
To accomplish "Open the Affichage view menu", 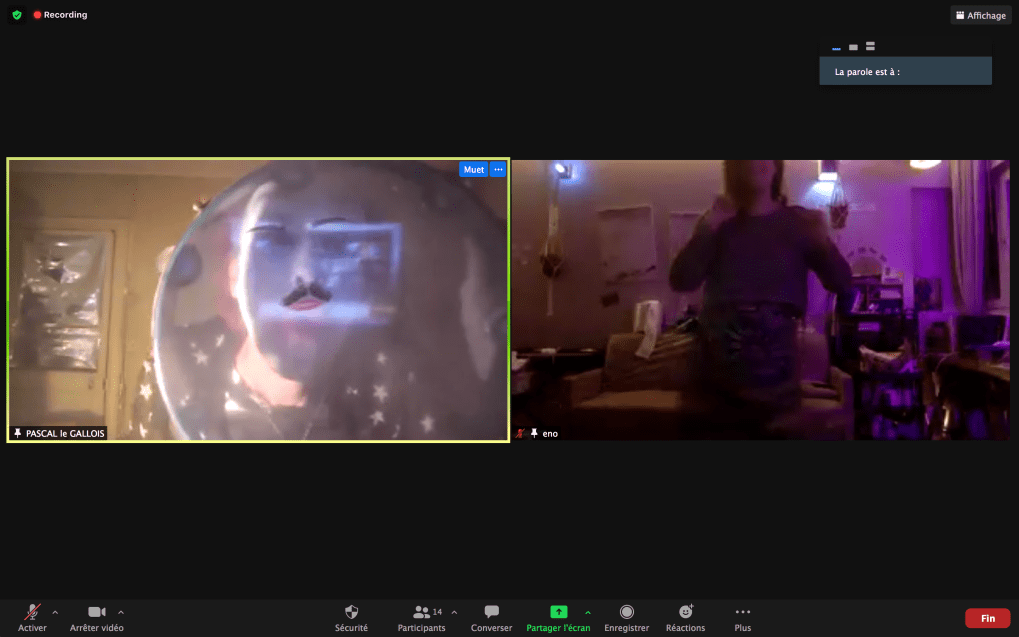I will click(980, 15).
